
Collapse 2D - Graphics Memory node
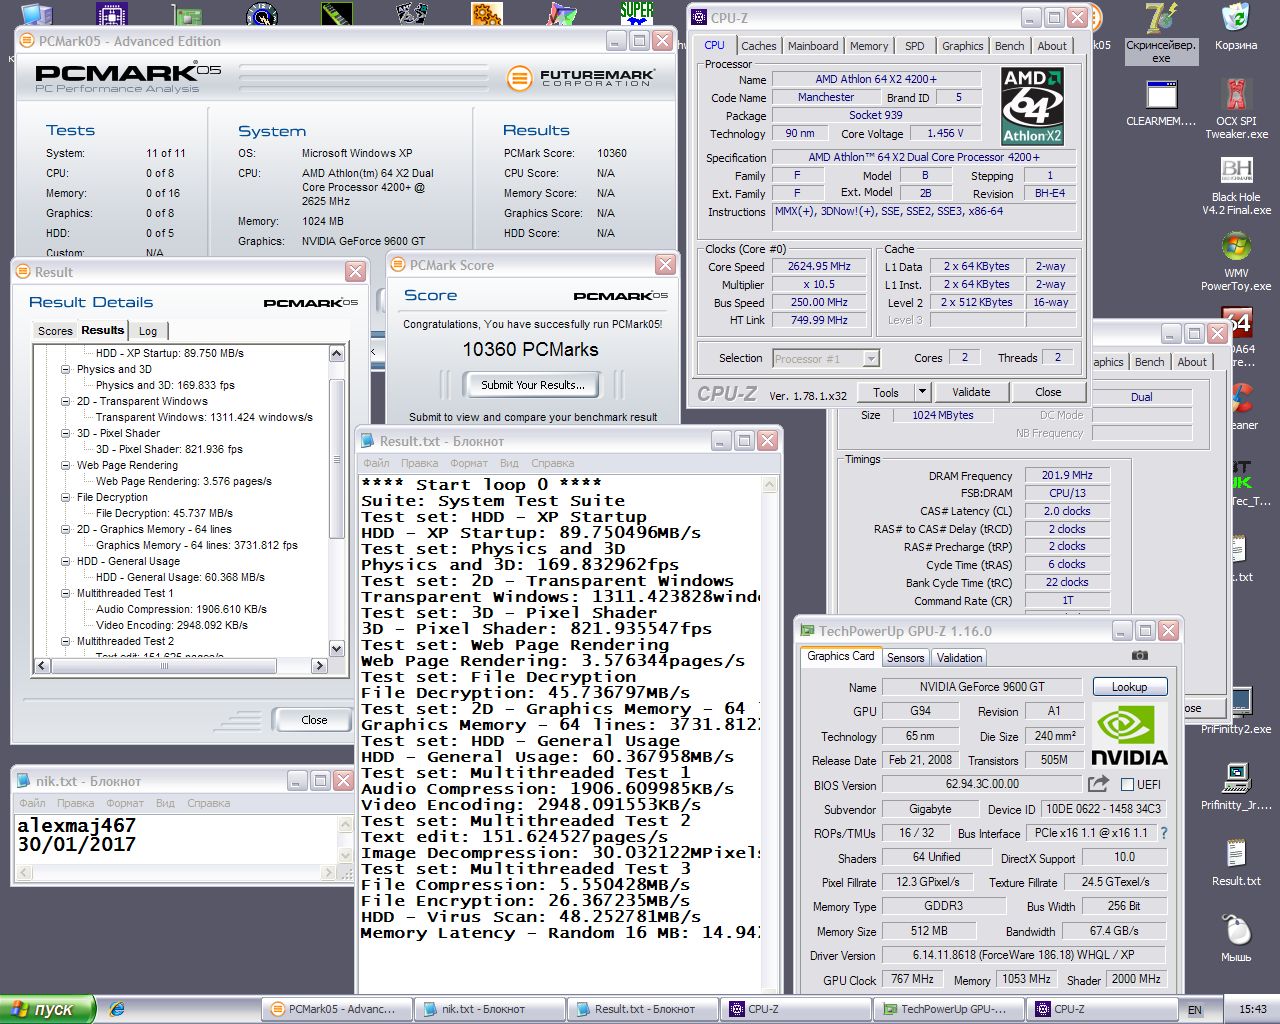coord(65,529)
